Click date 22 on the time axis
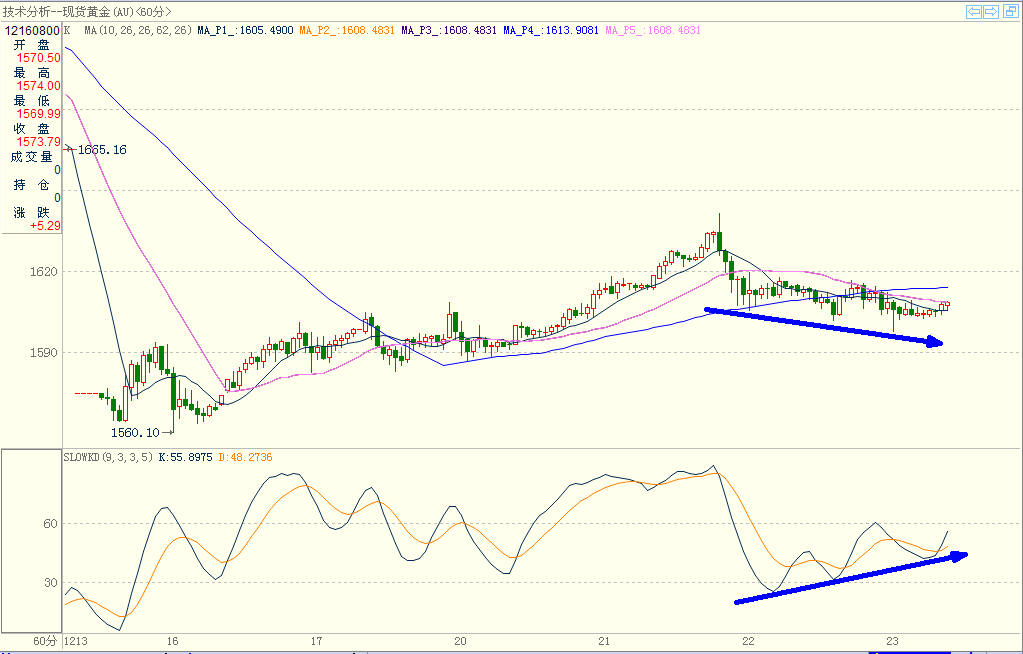This screenshot has width=1023, height=654. tap(748, 641)
